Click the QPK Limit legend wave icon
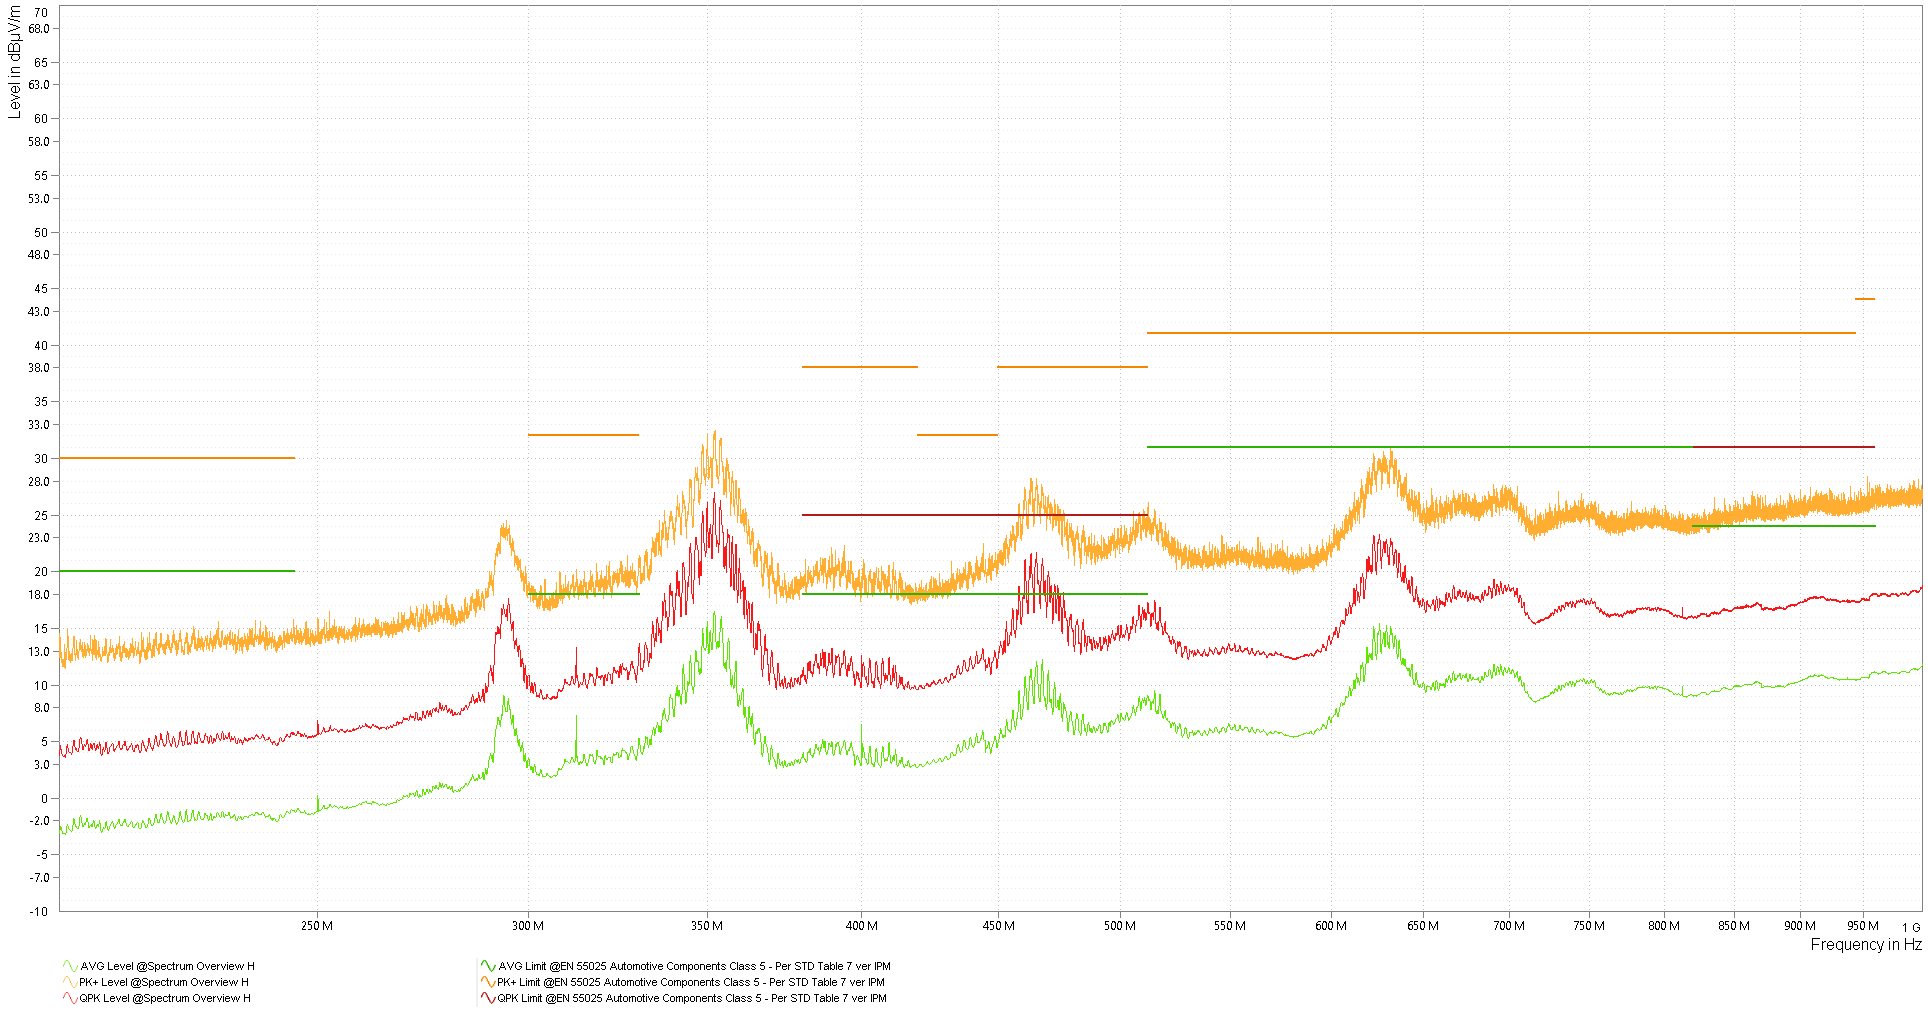 coord(488,998)
